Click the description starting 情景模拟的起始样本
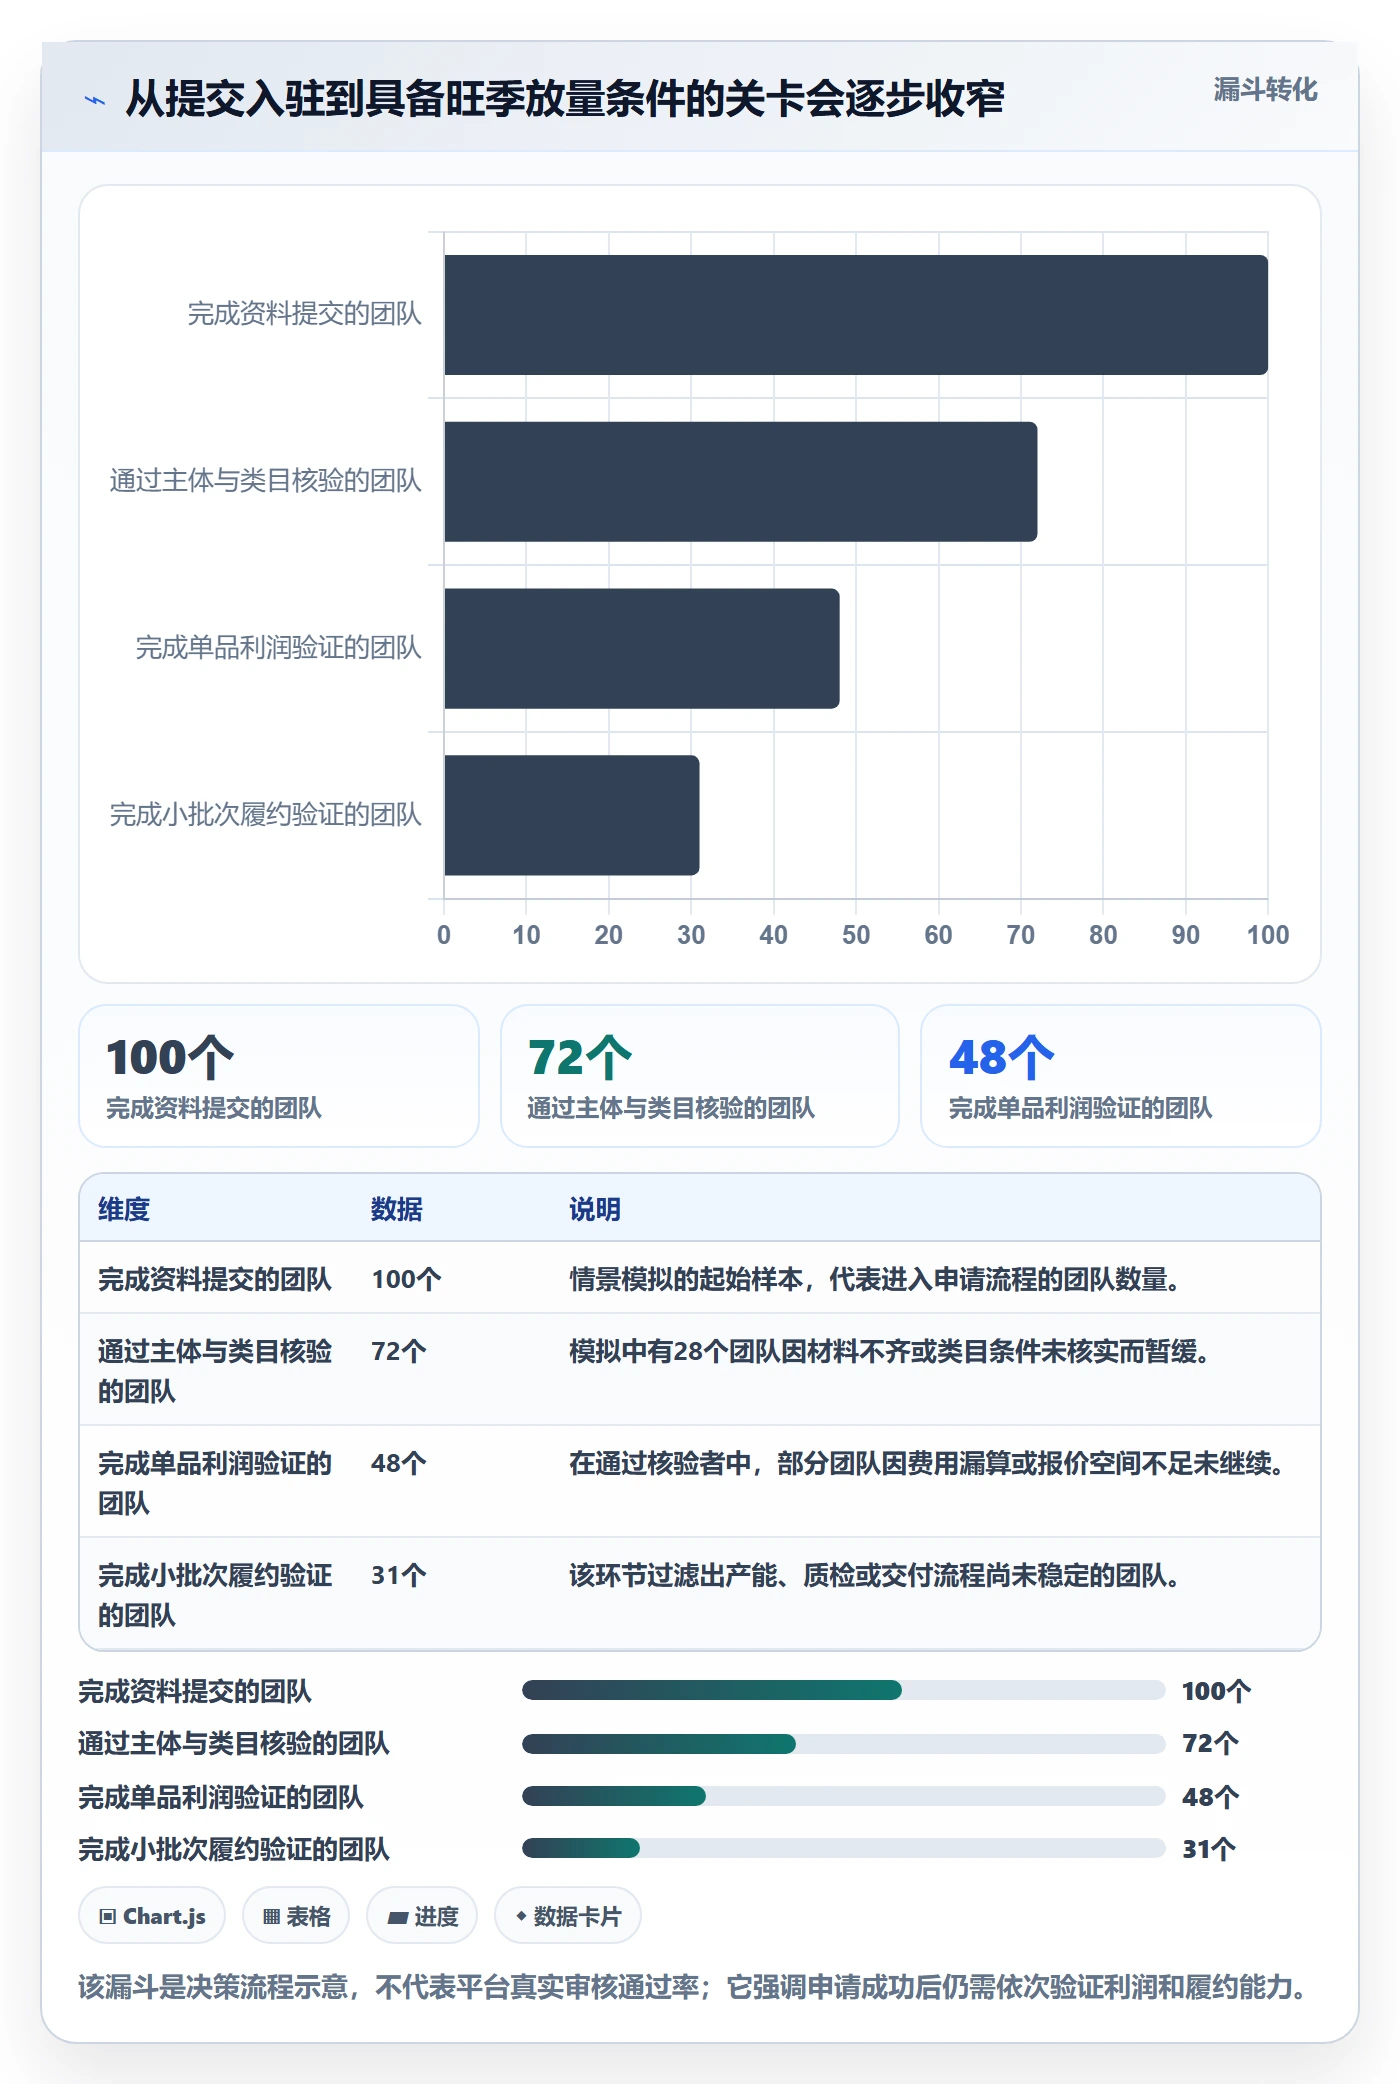This screenshot has width=1400, height=2084. click(x=874, y=1279)
